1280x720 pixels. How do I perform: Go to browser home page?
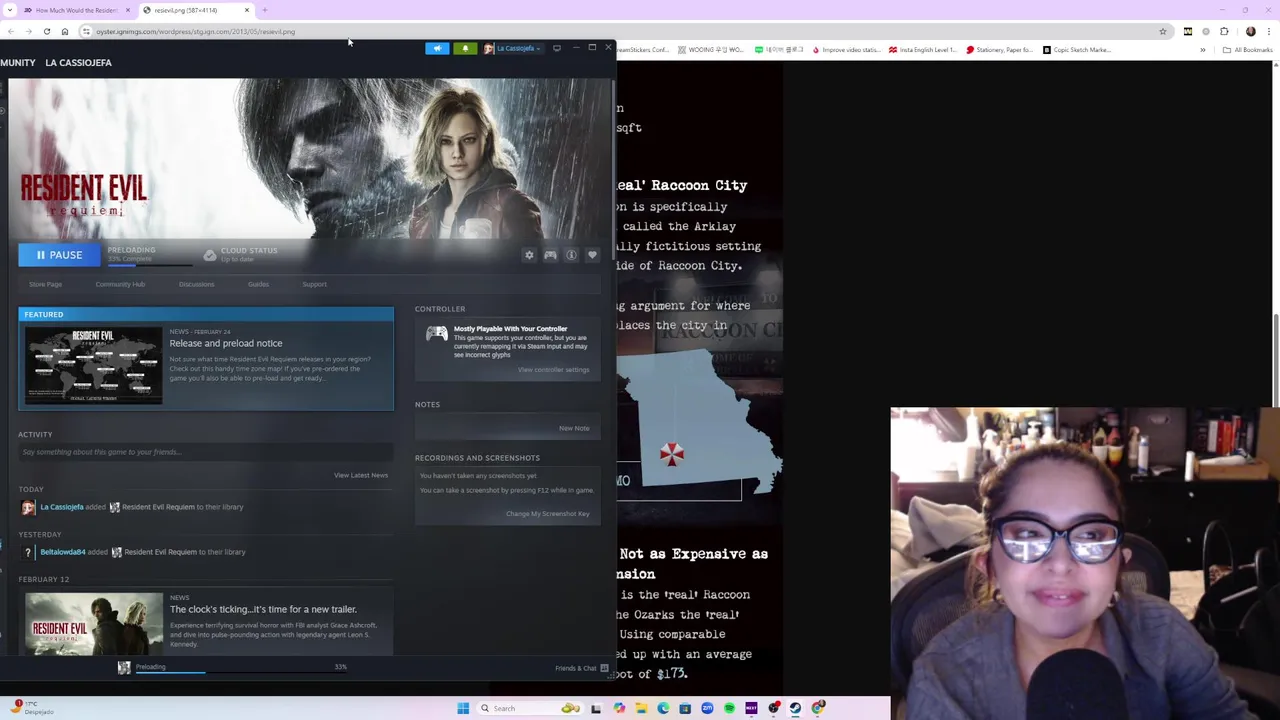pos(65,31)
